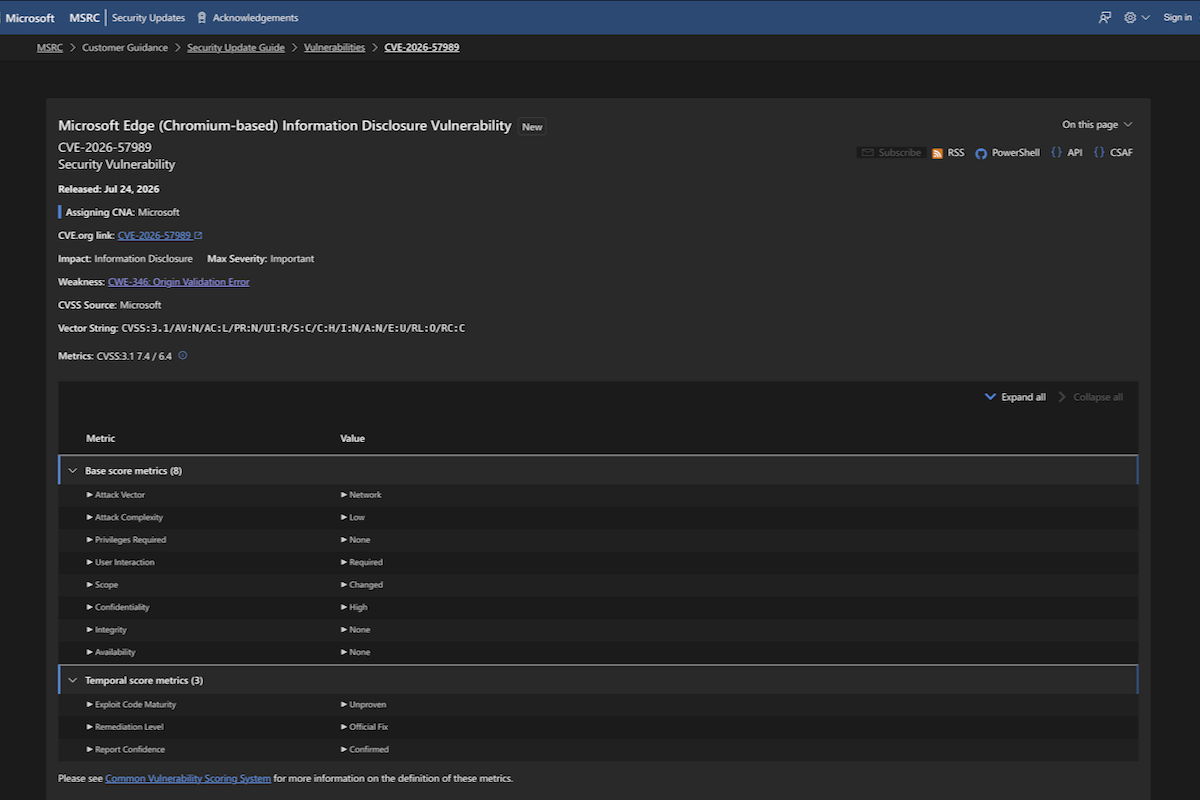Click the Subscribe label

[x=900, y=153]
